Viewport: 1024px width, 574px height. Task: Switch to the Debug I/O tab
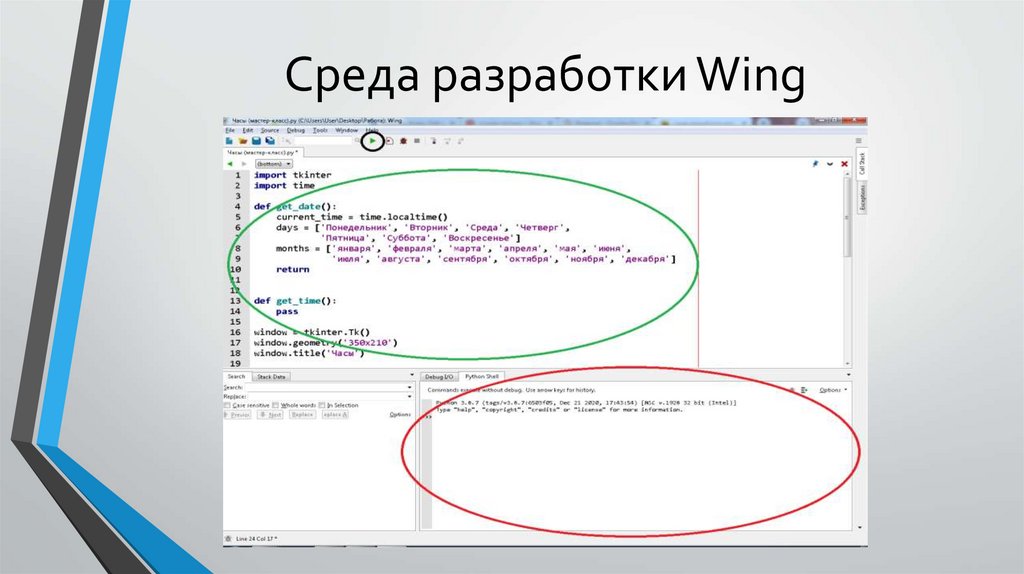(441, 376)
